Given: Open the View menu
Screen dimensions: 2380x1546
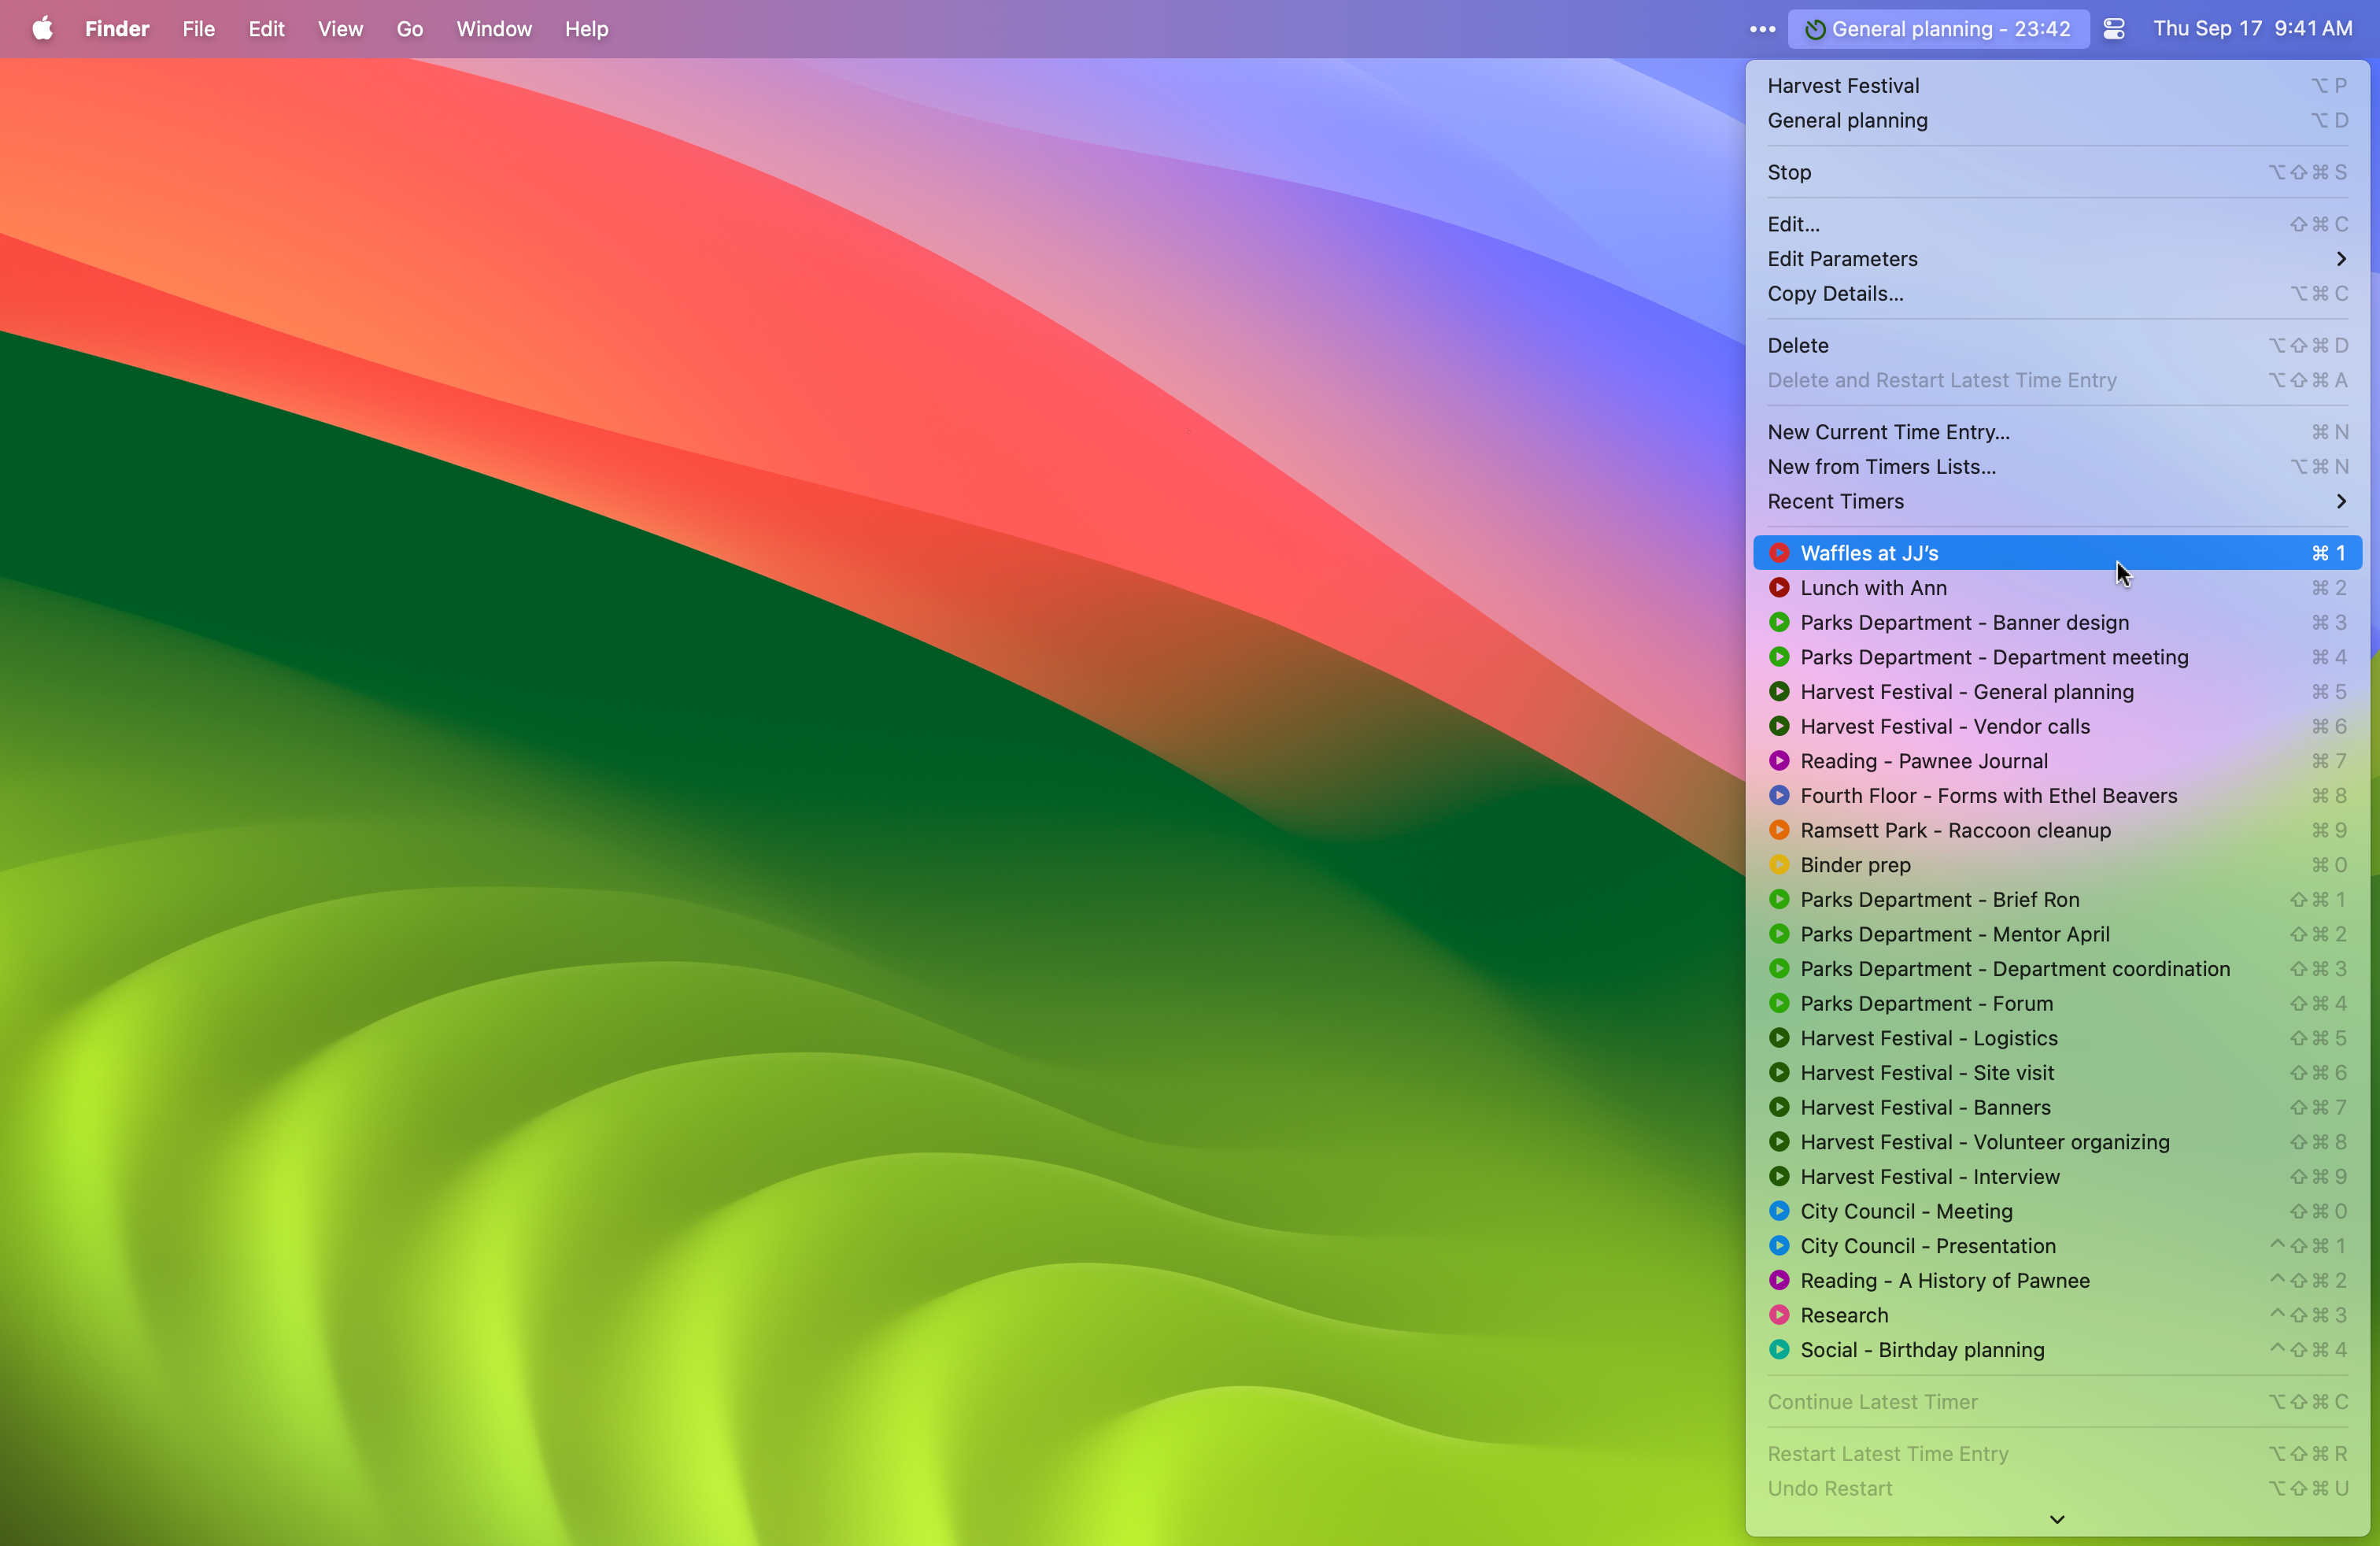Looking at the screenshot, I should tap(340, 29).
